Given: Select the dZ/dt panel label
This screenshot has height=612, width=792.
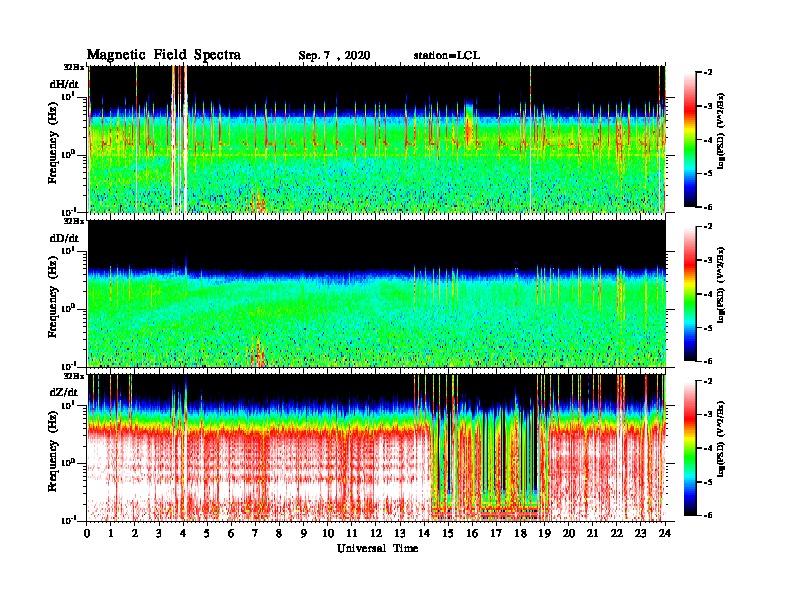Looking at the screenshot, I should [64, 392].
